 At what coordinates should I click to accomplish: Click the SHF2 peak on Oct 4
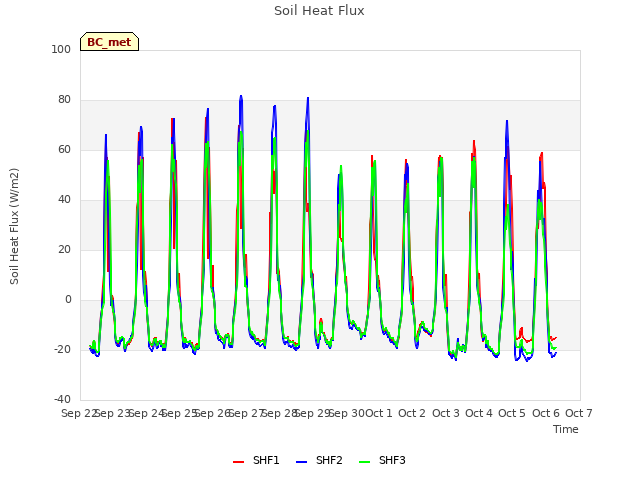tap(507, 121)
